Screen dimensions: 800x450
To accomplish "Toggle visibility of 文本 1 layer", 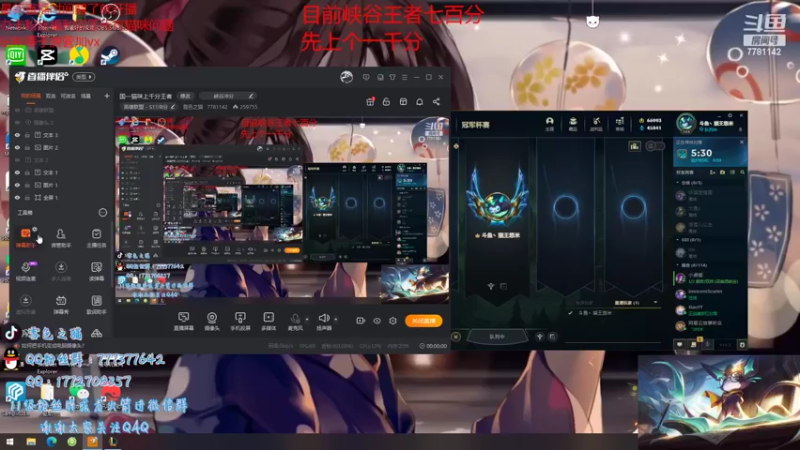I will 17,172.
